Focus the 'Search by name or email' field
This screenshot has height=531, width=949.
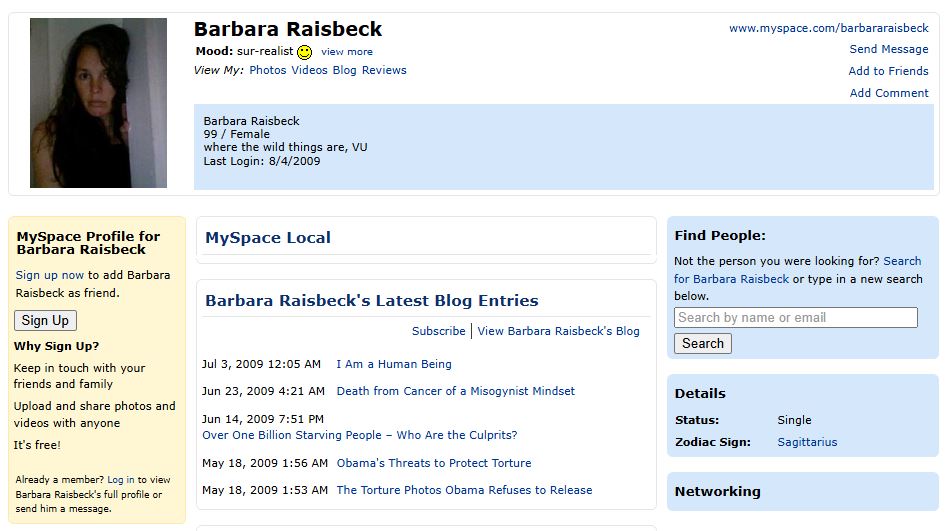point(796,318)
